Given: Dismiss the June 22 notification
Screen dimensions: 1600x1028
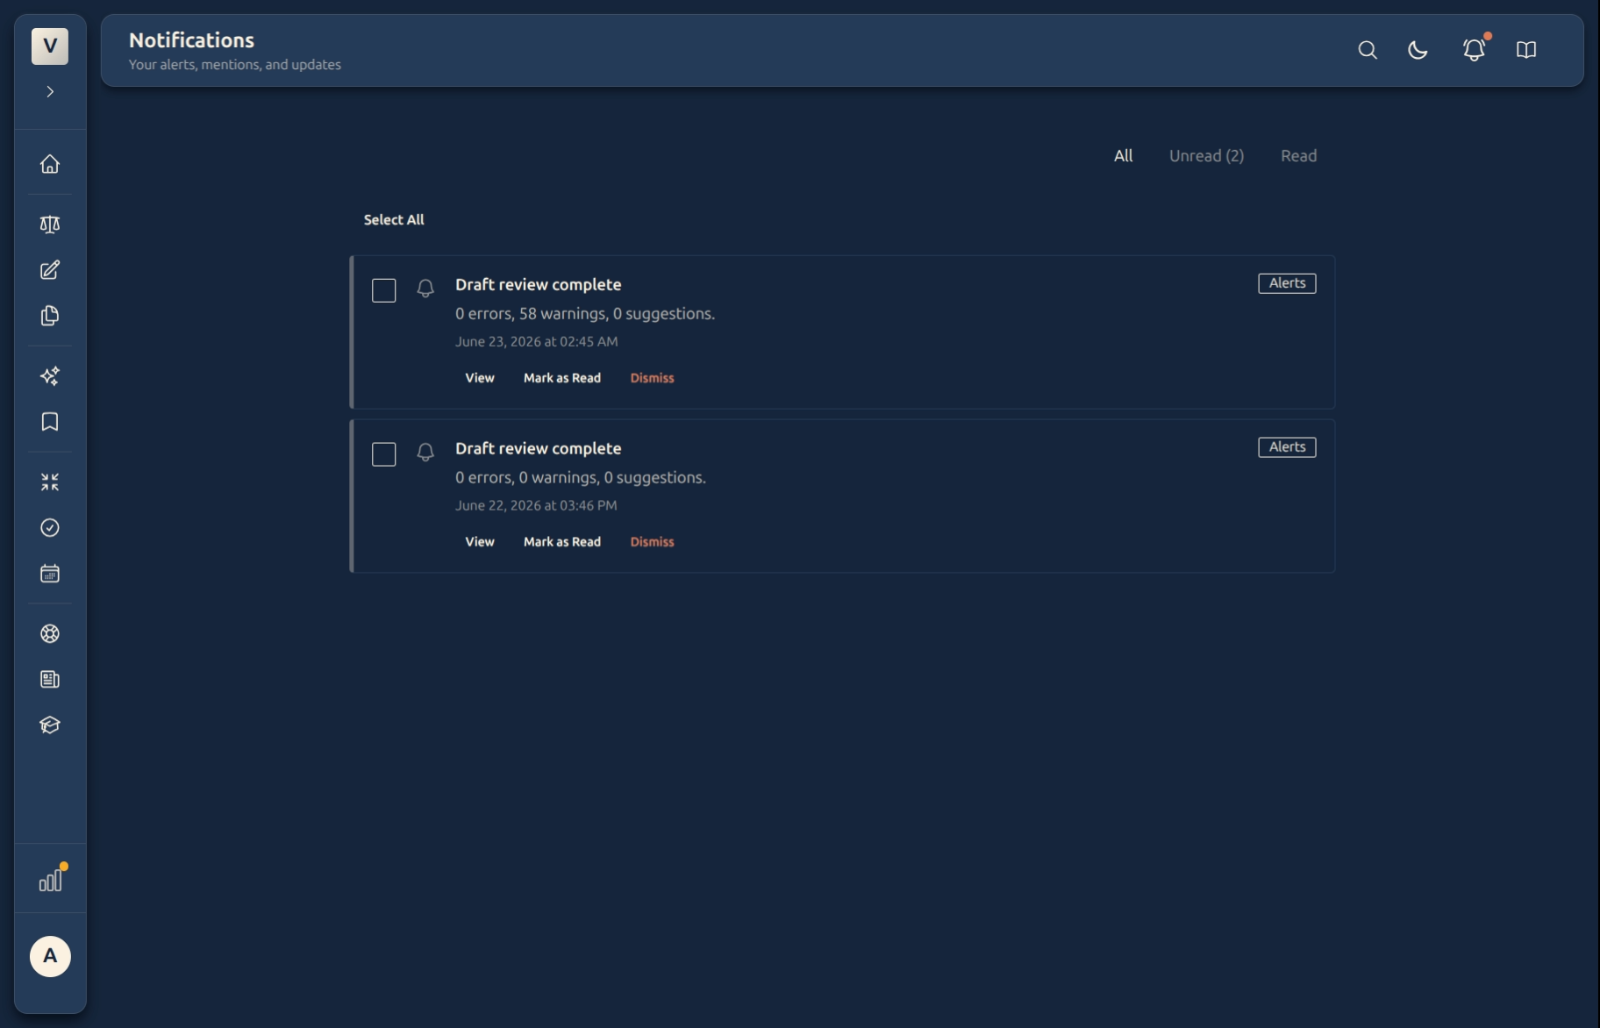Looking at the screenshot, I should [x=652, y=542].
